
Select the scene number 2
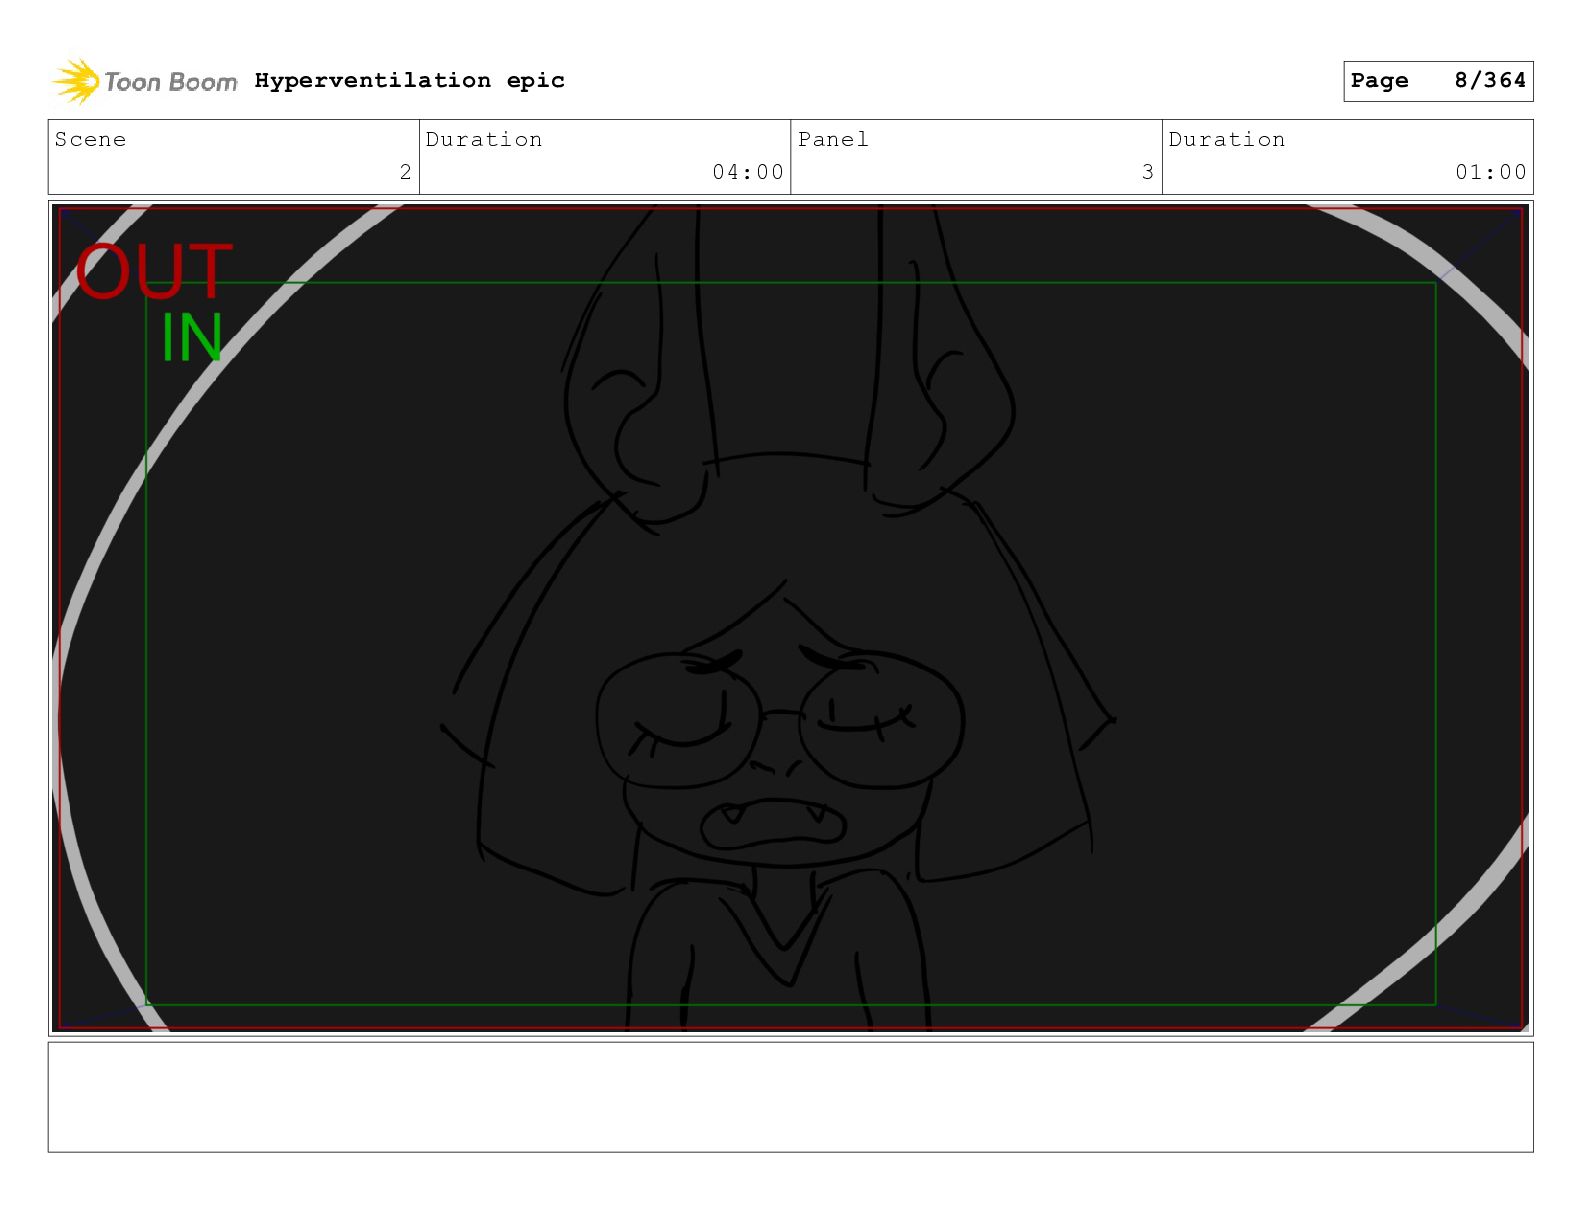coord(405,172)
